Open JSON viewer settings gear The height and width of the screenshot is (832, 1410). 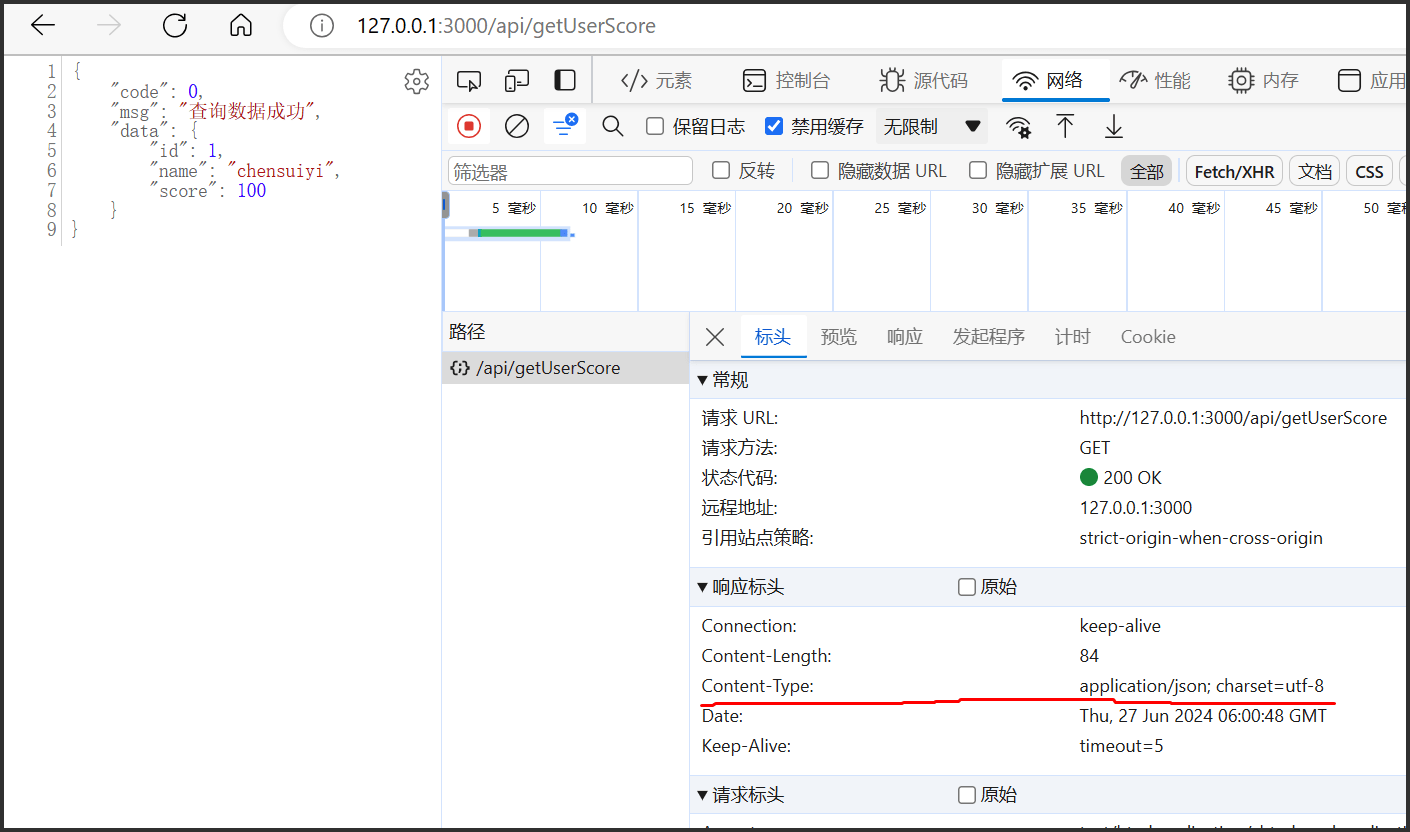coord(417,82)
